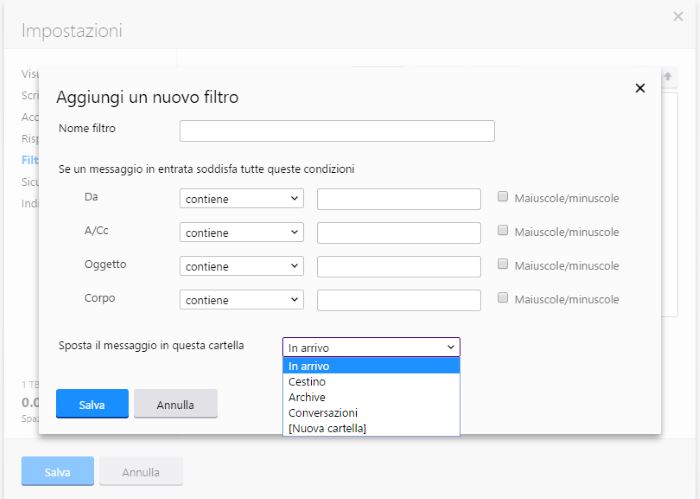Open the Corpo condition dropdown

tap(242, 300)
